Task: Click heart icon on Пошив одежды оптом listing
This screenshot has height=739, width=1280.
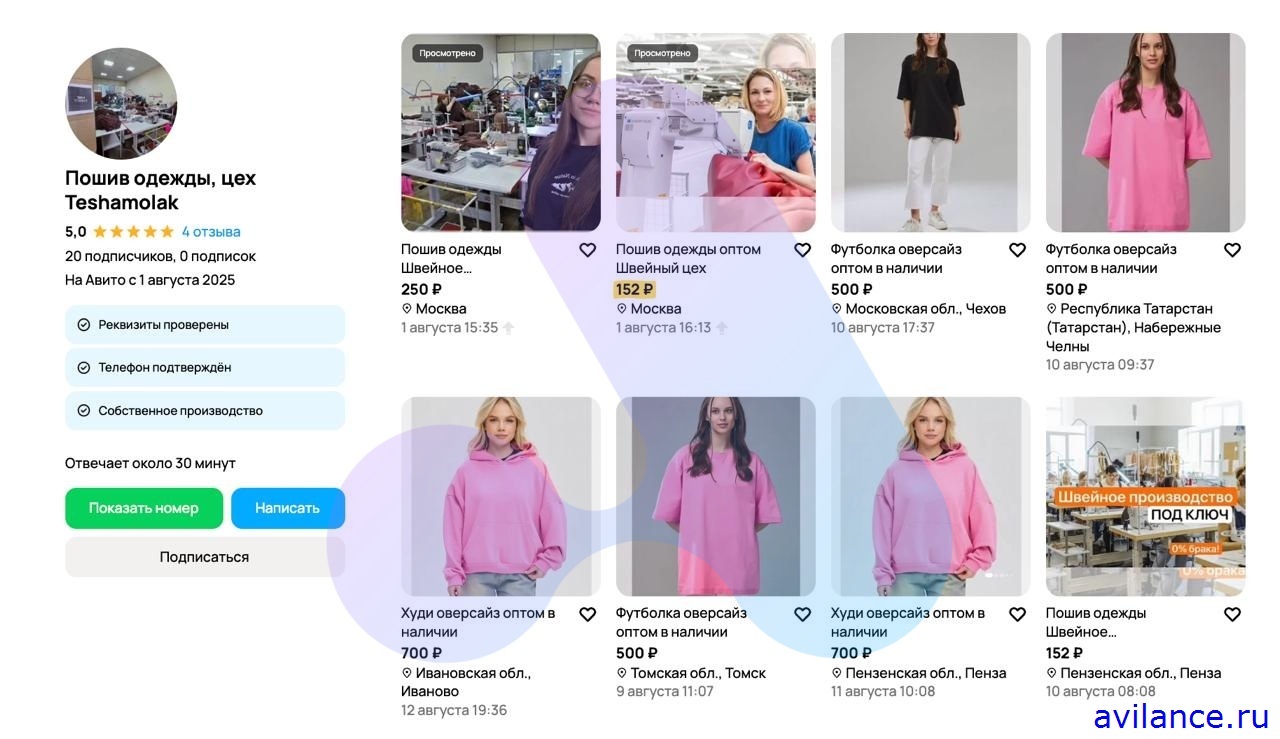Action: (x=802, y=250)
